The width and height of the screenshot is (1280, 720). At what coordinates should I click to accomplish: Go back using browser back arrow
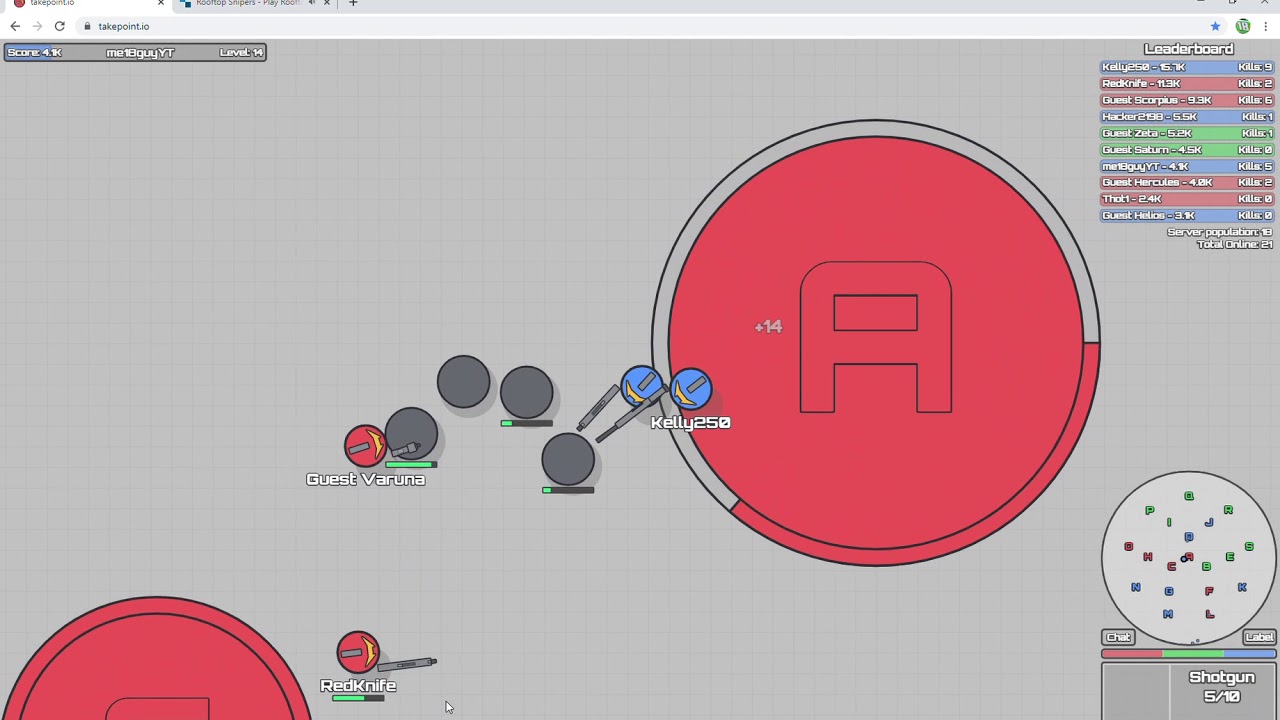pos(15,26)
